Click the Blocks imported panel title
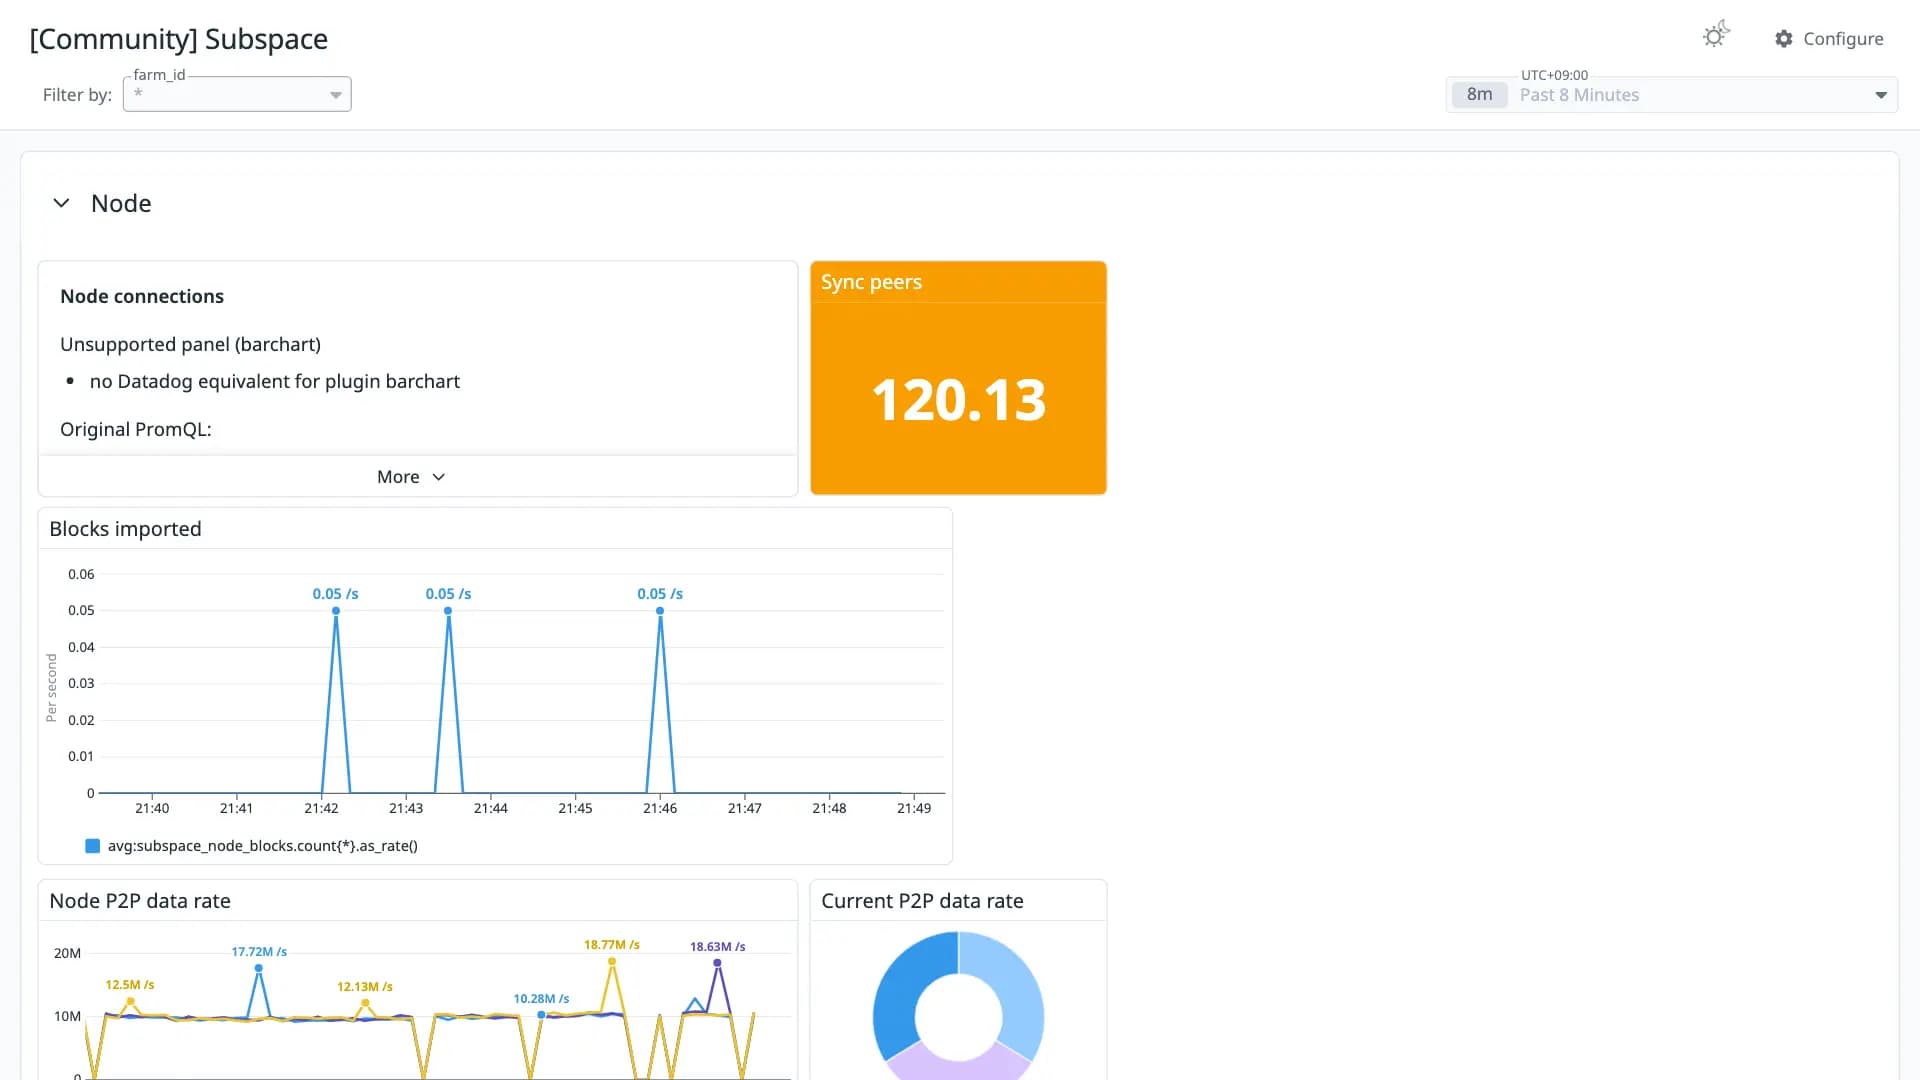The image size is (1920, 1080). pos(125,529)
